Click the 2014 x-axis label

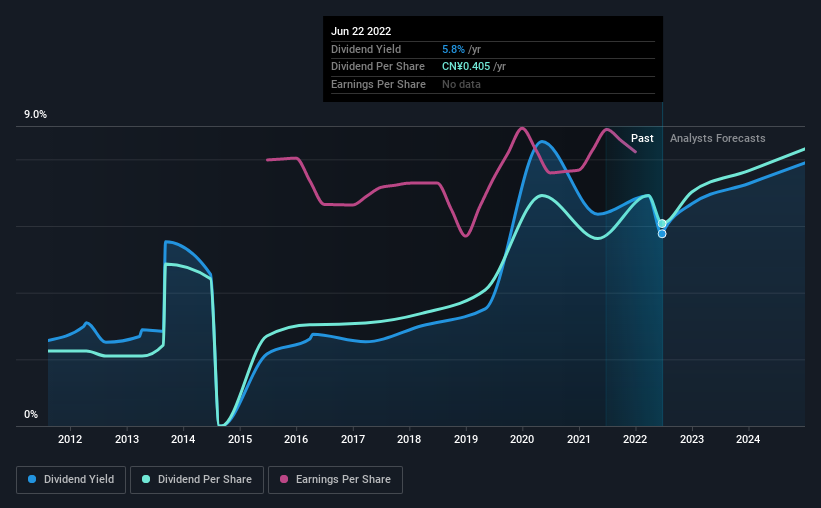[x=183, y=439]
